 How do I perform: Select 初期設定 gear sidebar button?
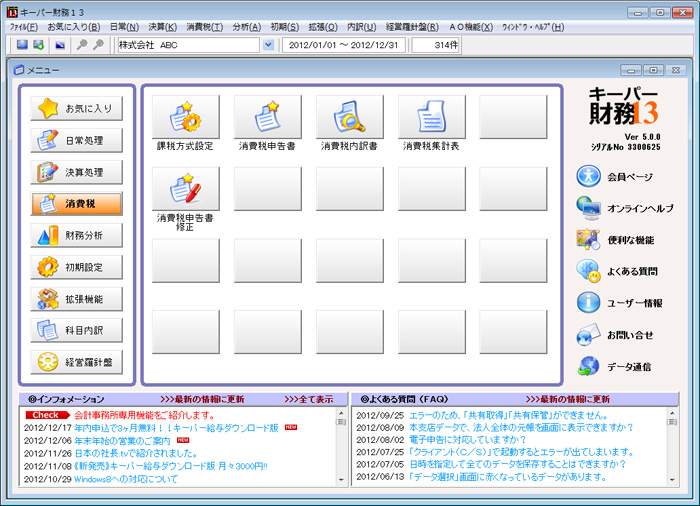pyautogui.click(x=76, y=267)
